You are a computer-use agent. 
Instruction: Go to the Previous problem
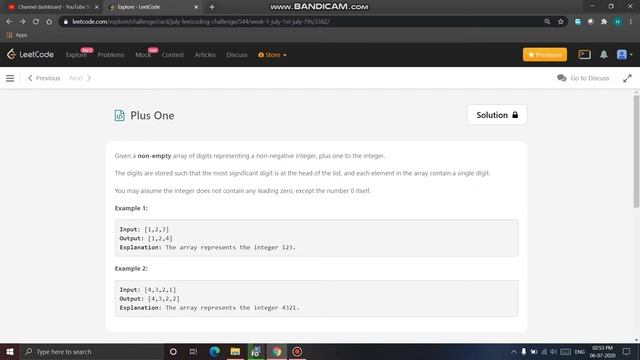tap(44, 78)
